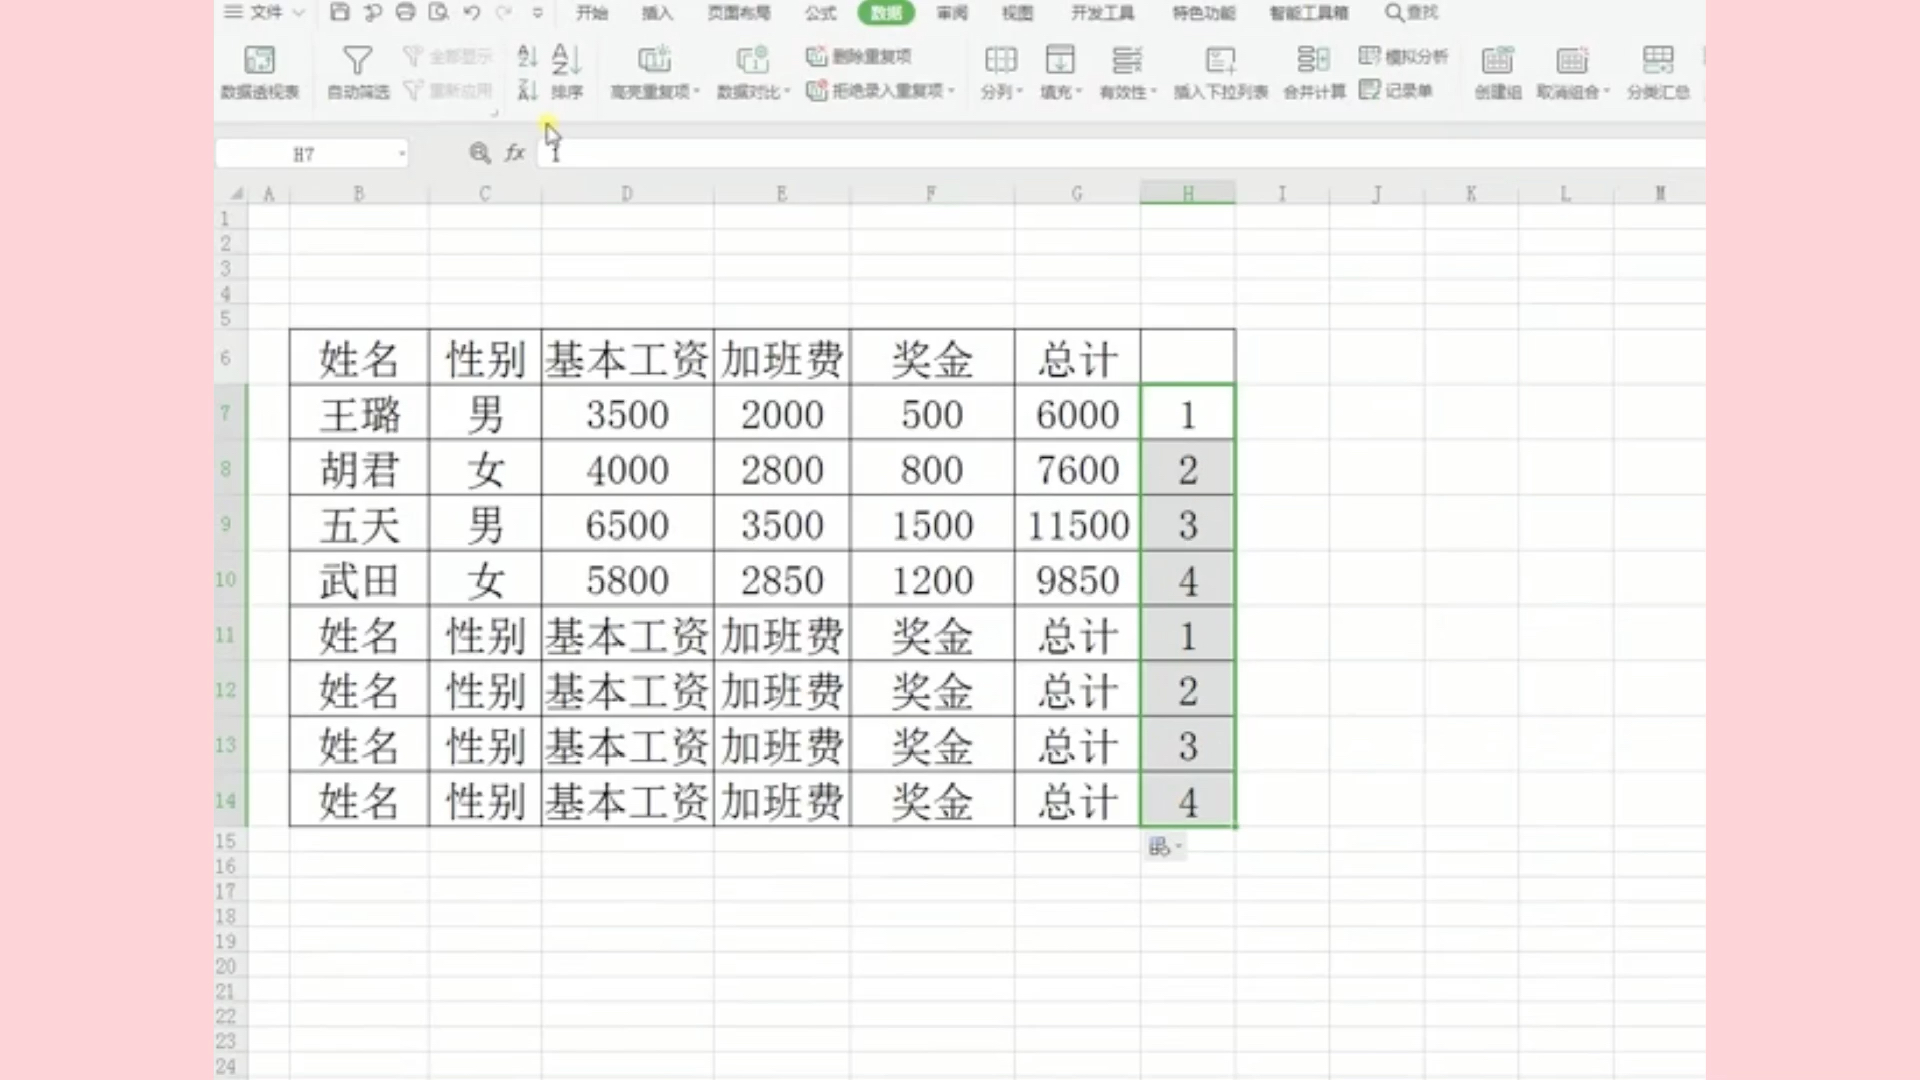1920x1080 pixels.
Task: Open the name box dropdown arrow
Action: 402,154
